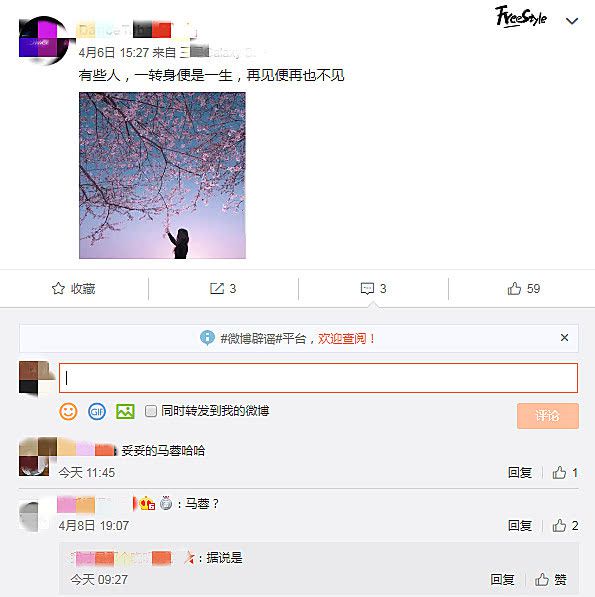
Task: Open the cherry blossom photo thumbnail
Action: (x=162, y=176)
